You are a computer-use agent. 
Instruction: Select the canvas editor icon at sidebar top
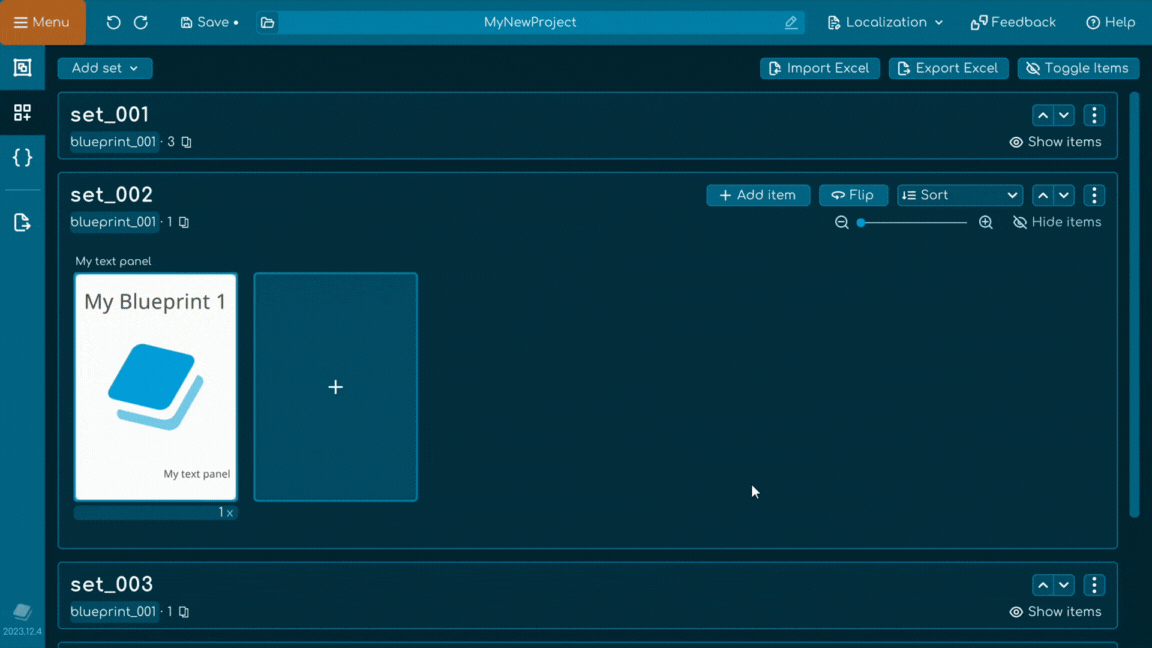click(x=22, y=67)
